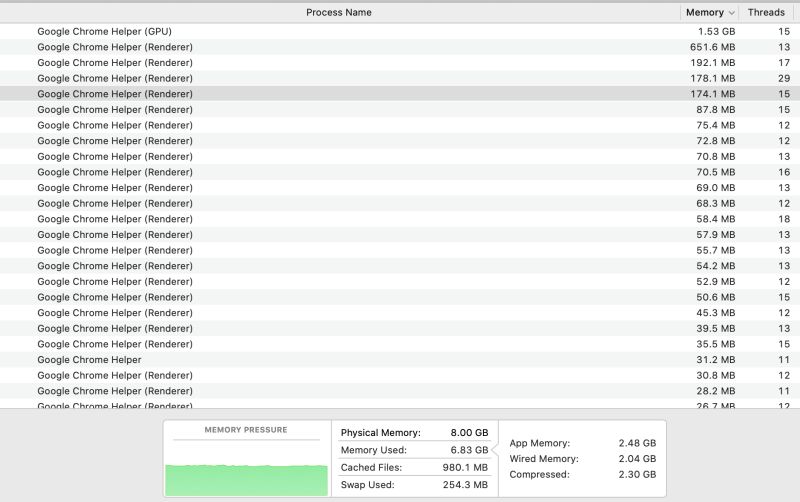
Task: Click the MEMORY PRESSURE heading
Action: click(246, 430)
